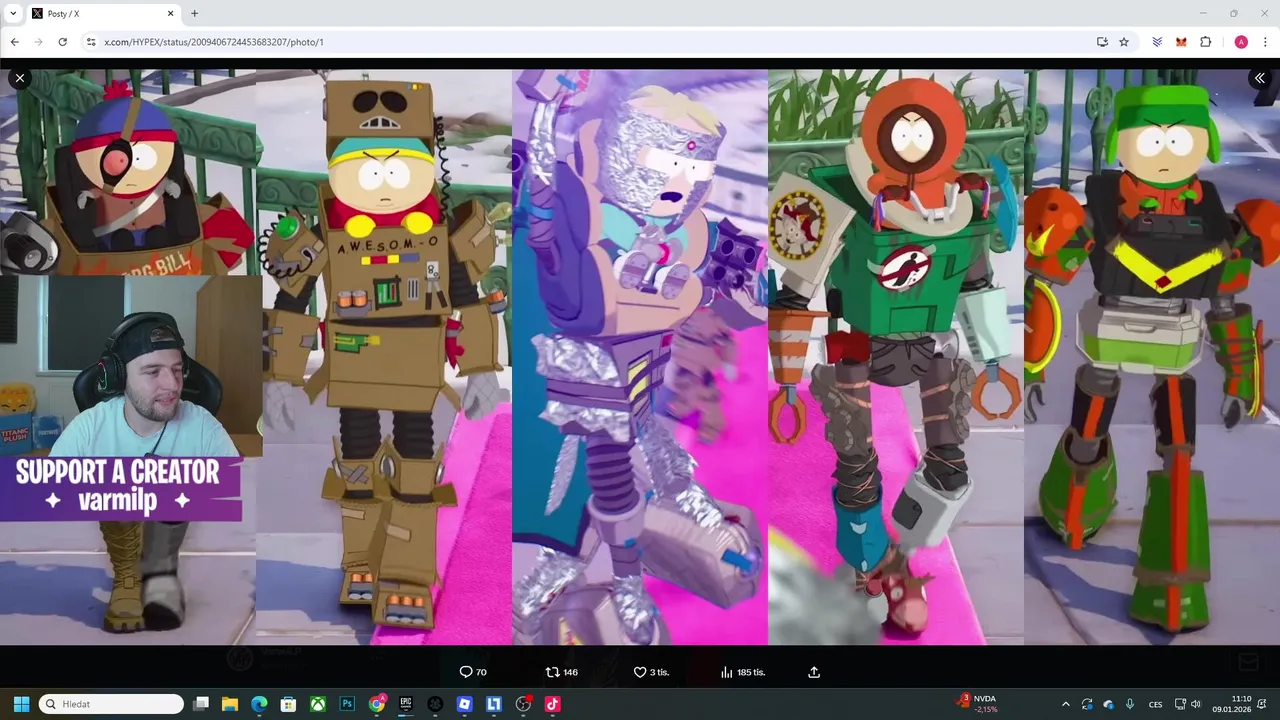Viewport: 1280px width, 720px height.
Task: Open the clock showing 11:10 09.01.2026
Action: (1231, 704)
